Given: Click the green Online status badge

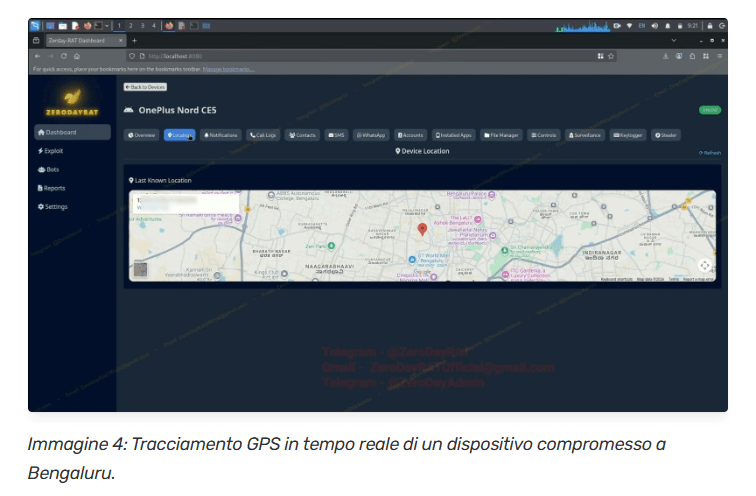Looking at the screenshot, I should pyautogui.click(x=709, y=110).
